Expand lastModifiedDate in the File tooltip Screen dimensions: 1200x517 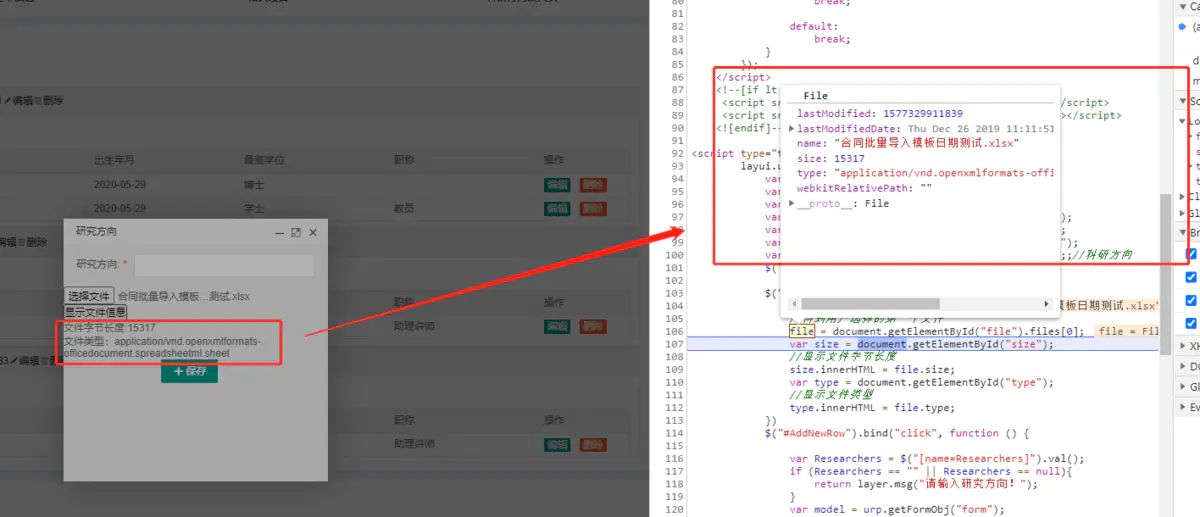click(x=792, y=129)
